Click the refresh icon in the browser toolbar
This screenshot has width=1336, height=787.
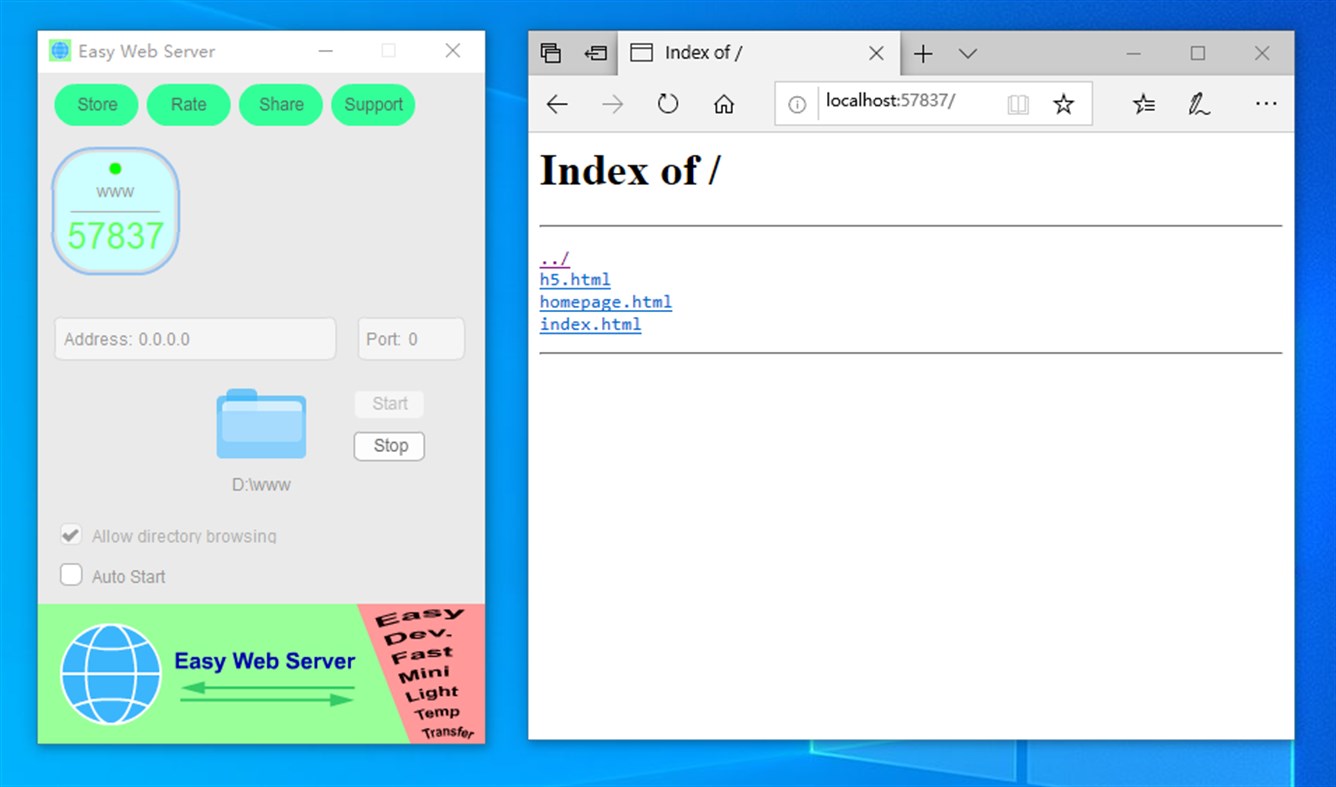[x=667, y=103]
